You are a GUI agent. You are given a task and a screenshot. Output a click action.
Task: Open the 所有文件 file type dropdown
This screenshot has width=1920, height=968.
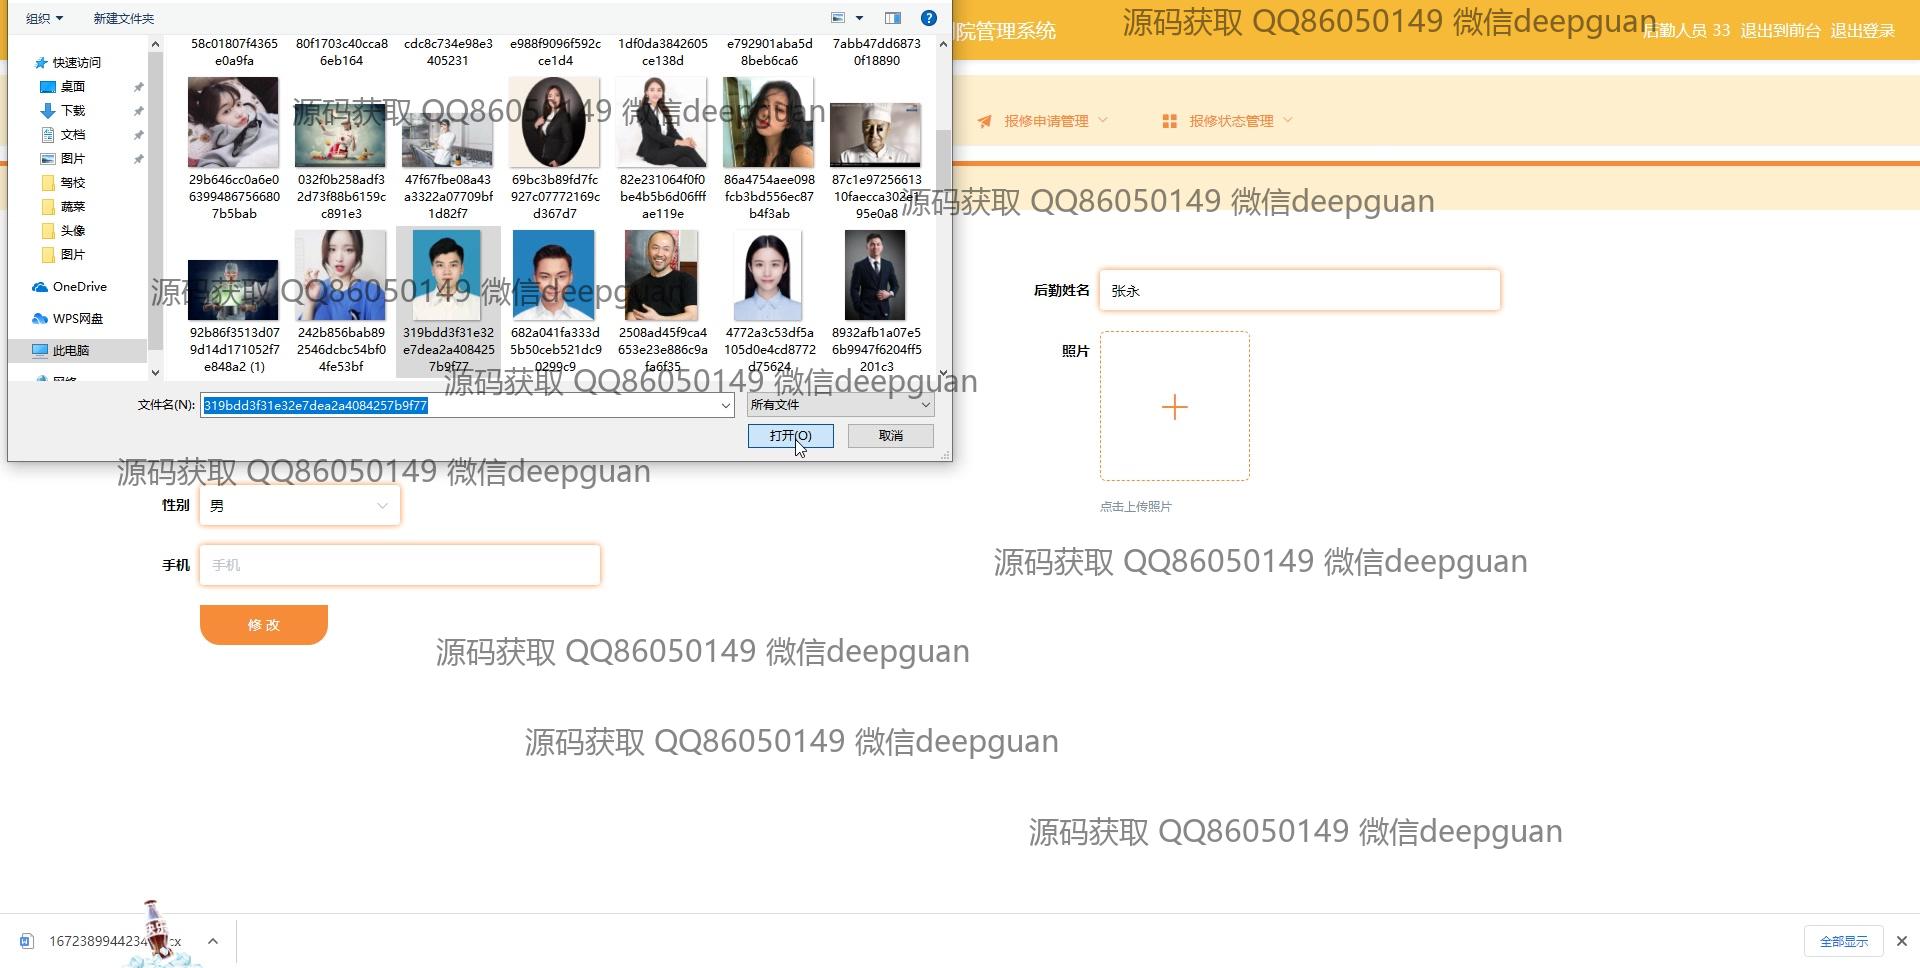click(841, 405)
